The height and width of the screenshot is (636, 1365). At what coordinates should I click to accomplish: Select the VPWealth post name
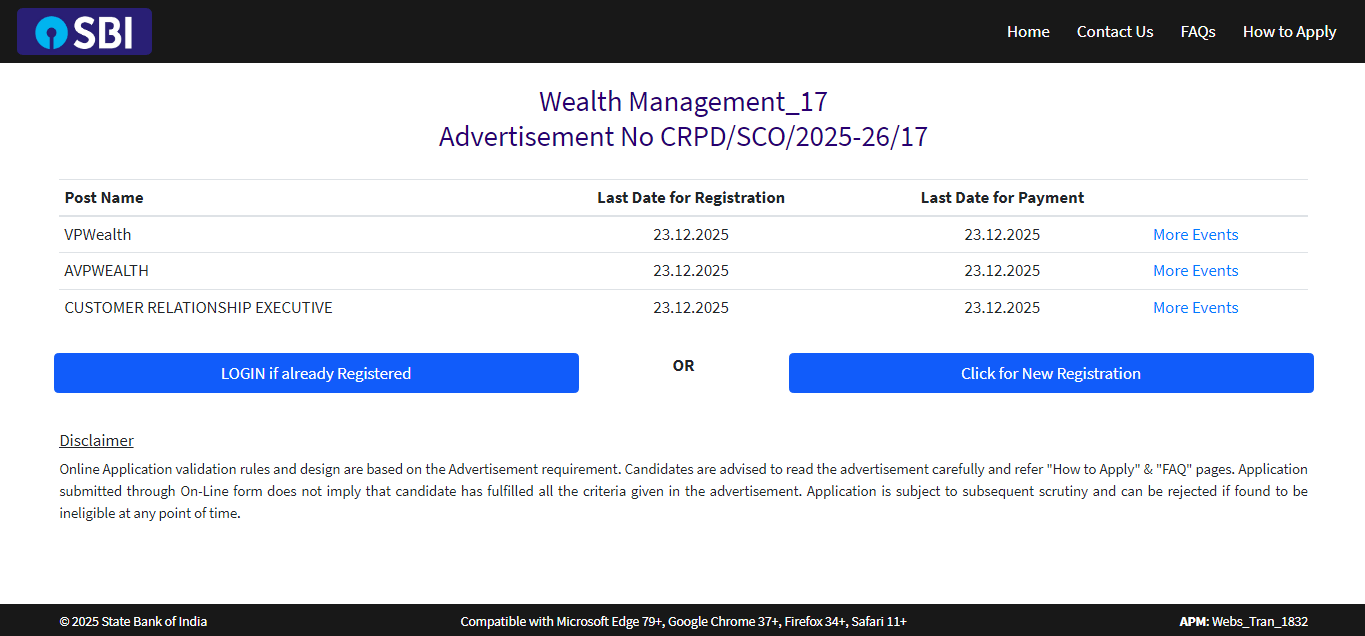click(97, 234)
